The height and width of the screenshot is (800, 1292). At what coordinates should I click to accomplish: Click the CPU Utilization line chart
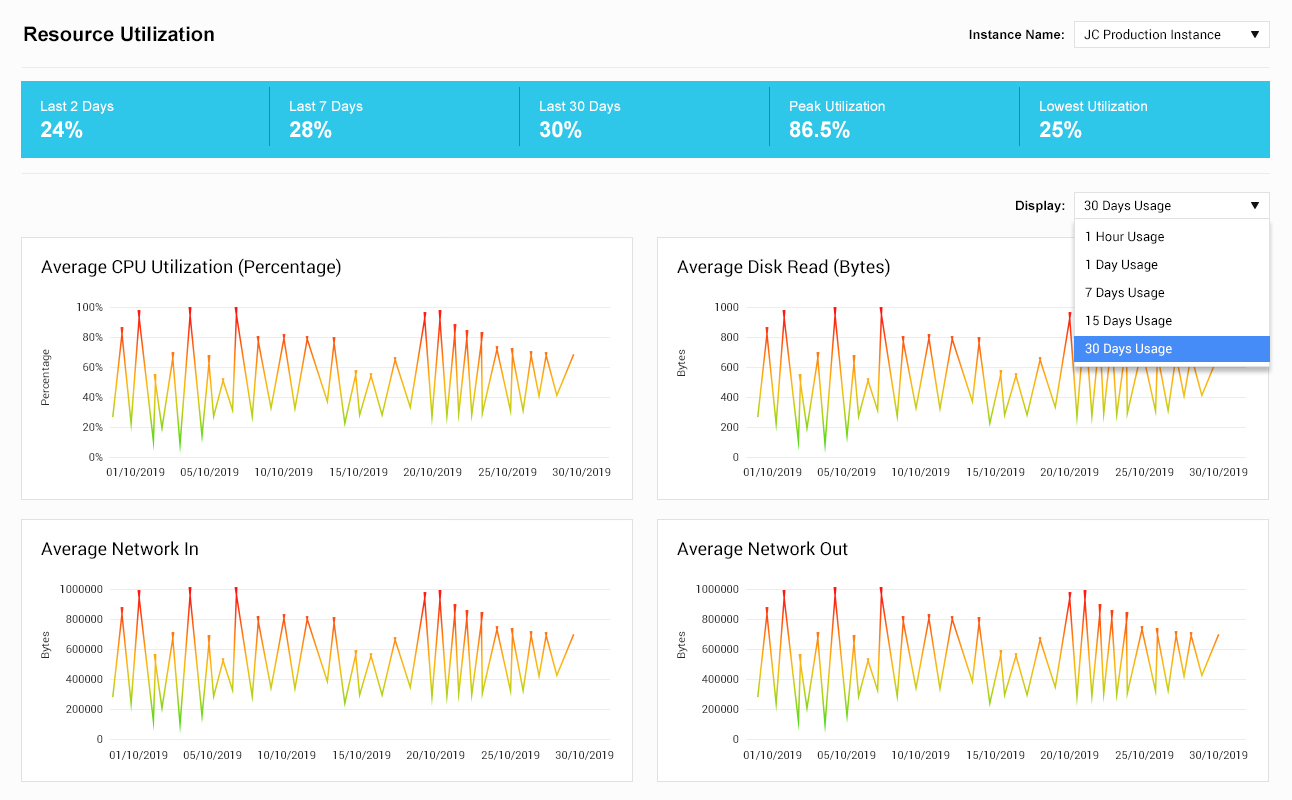coord(343,380)
